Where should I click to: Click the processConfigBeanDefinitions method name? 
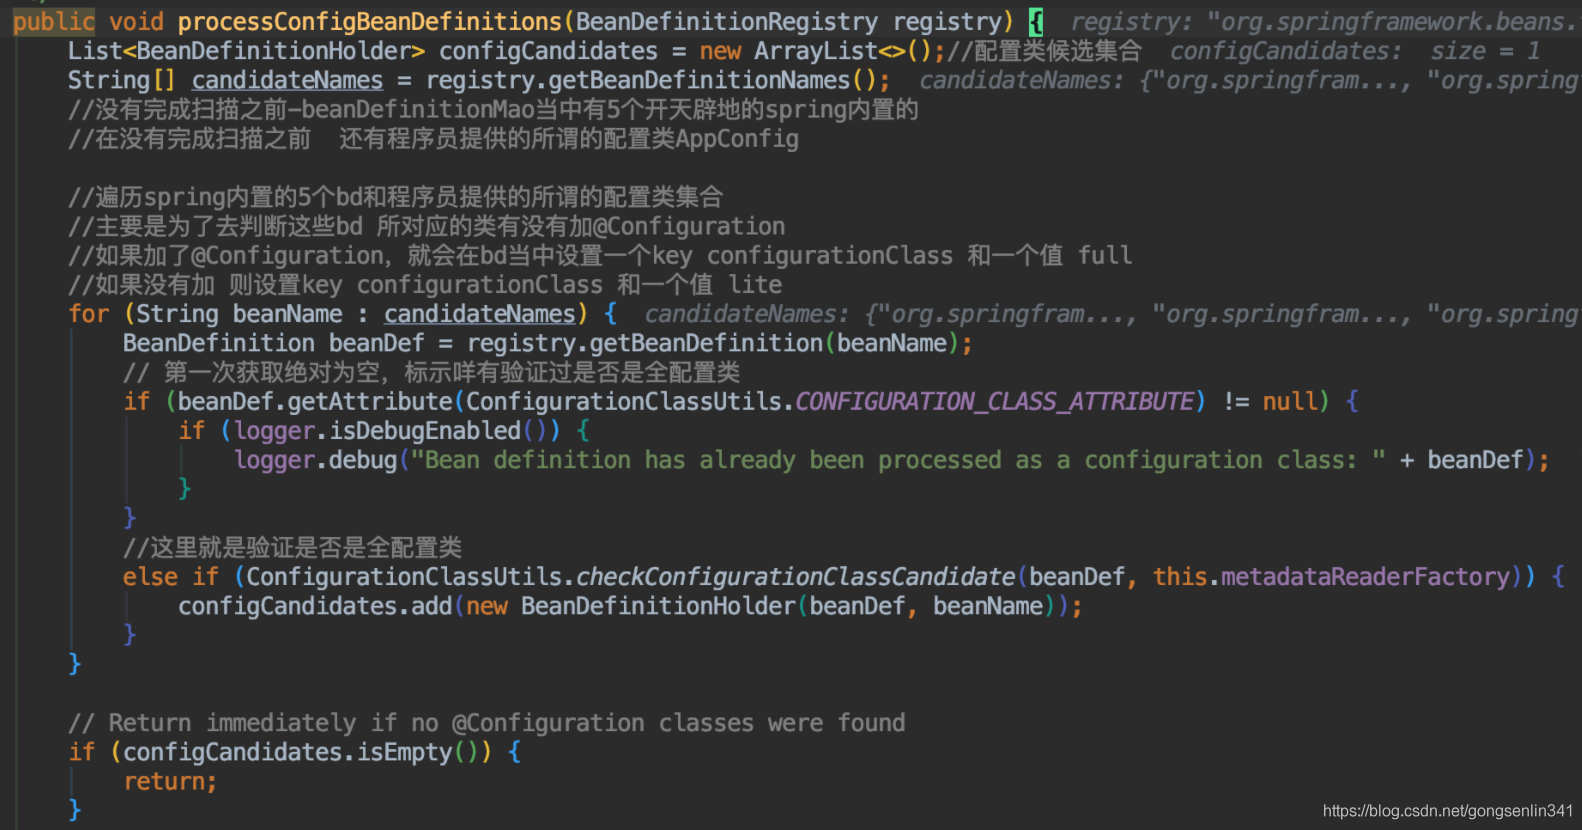tap(370, 22)
